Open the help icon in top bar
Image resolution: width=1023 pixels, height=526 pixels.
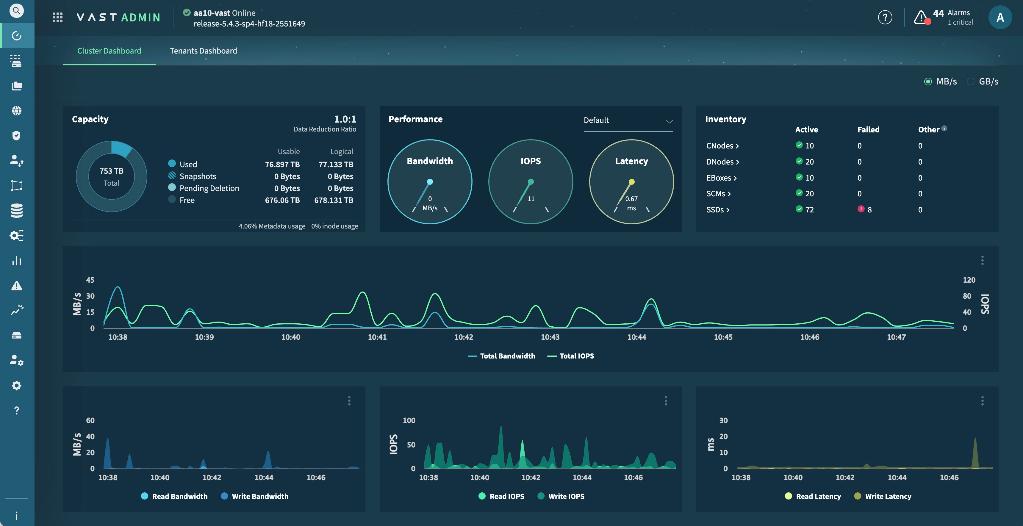885,18
